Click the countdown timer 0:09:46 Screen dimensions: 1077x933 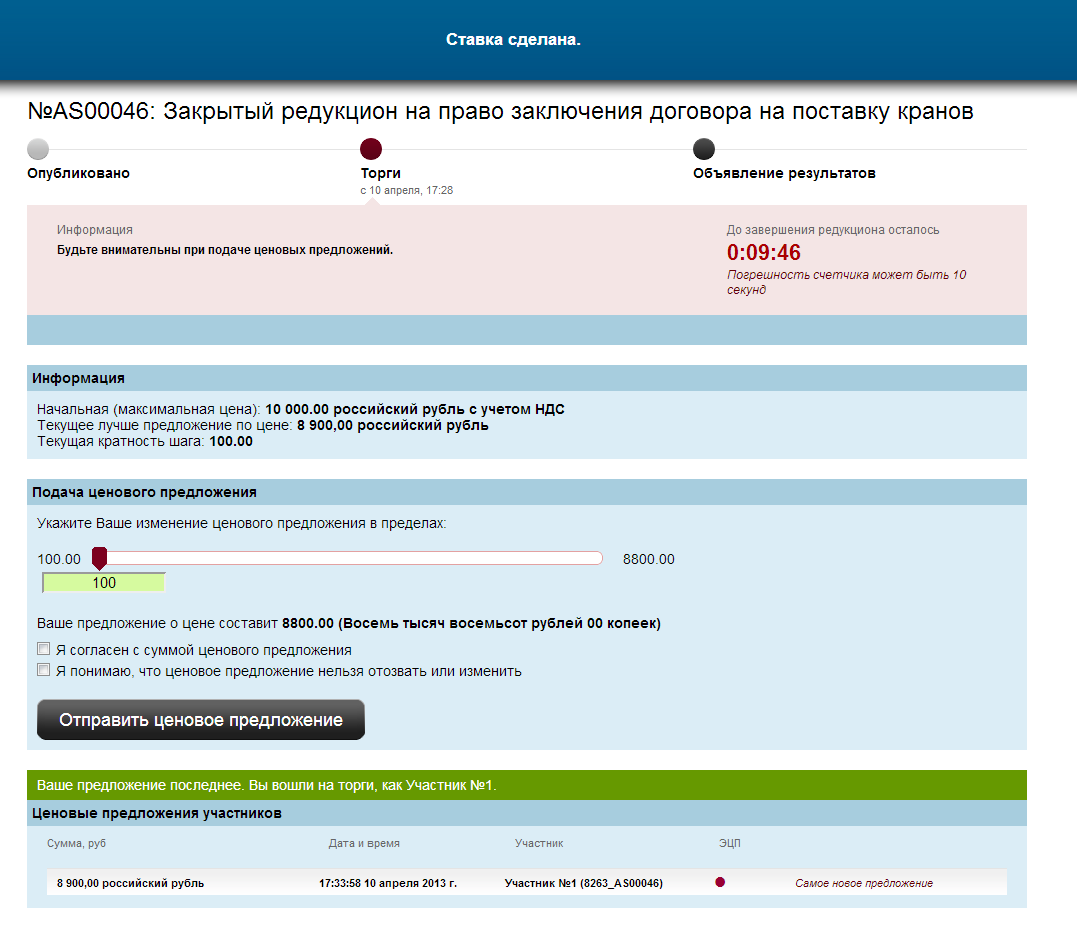pos(764,253)
